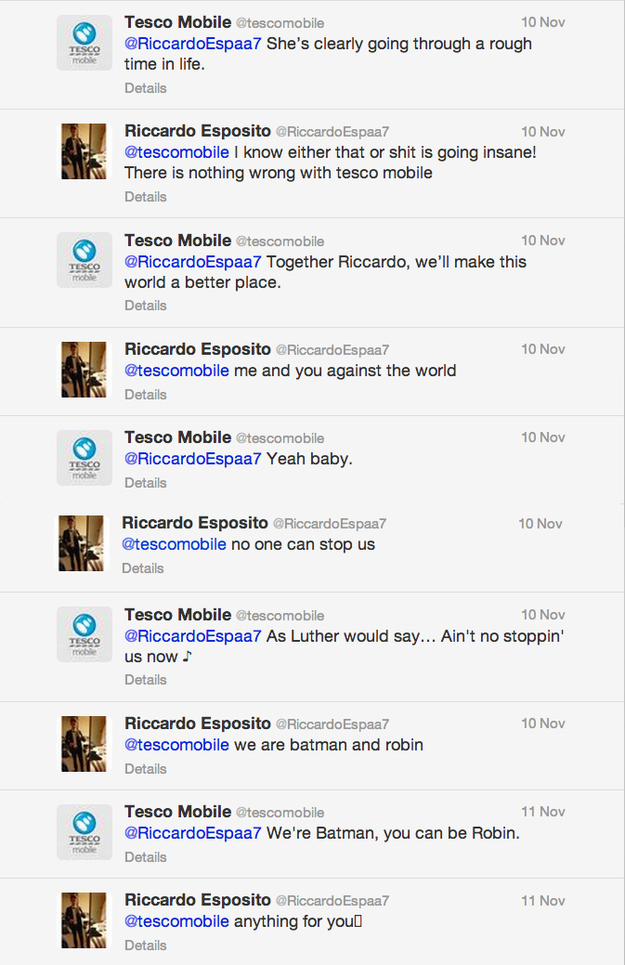Screen dimensions: 625x965
Task: Click Riccardo's avatar on 'nothing wrong' tweet
Action: [x=84, y=151]
